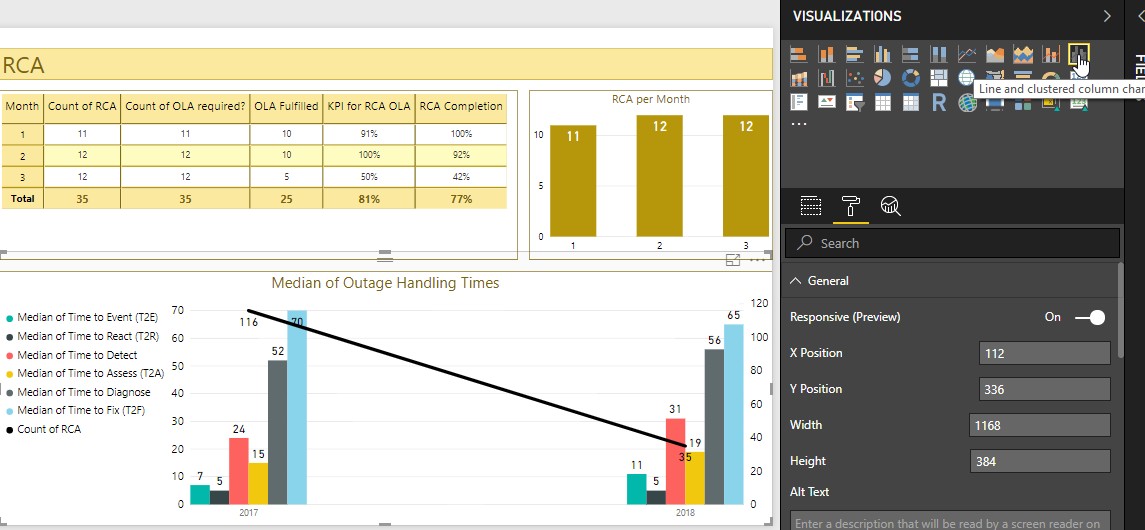
Task: Open more visuals ellipsis in Visualizations pane
Action: (799, 124)
